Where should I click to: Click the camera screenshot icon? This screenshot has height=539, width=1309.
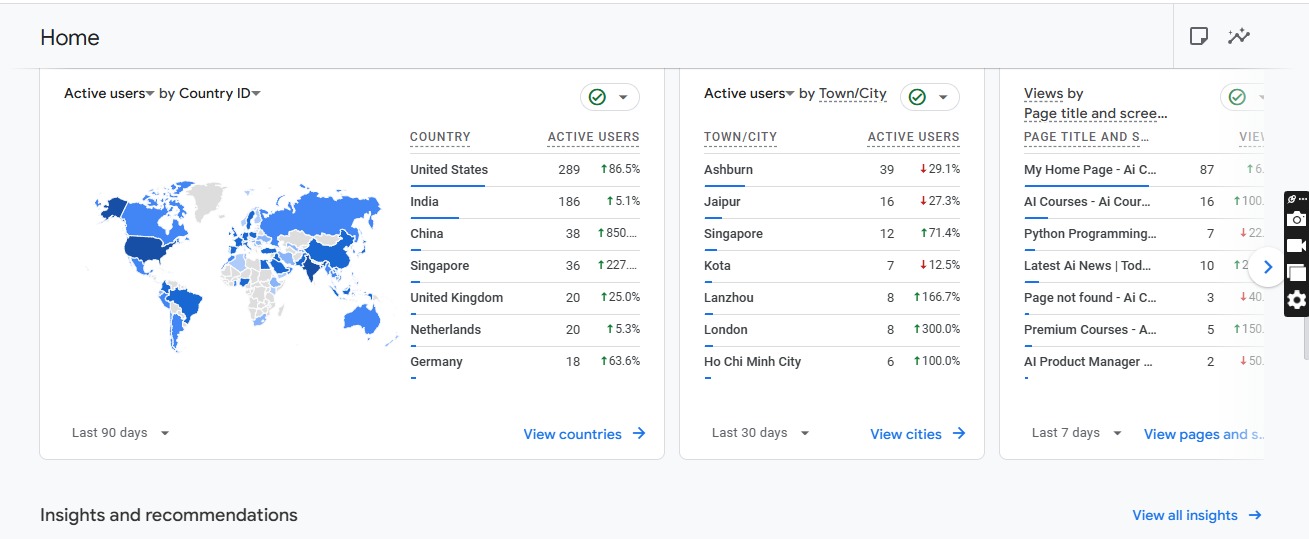tap(1296, 219)
